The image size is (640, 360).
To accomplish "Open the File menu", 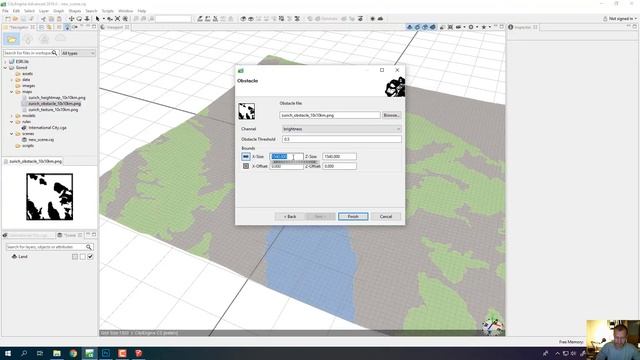I will pos(5,11).
